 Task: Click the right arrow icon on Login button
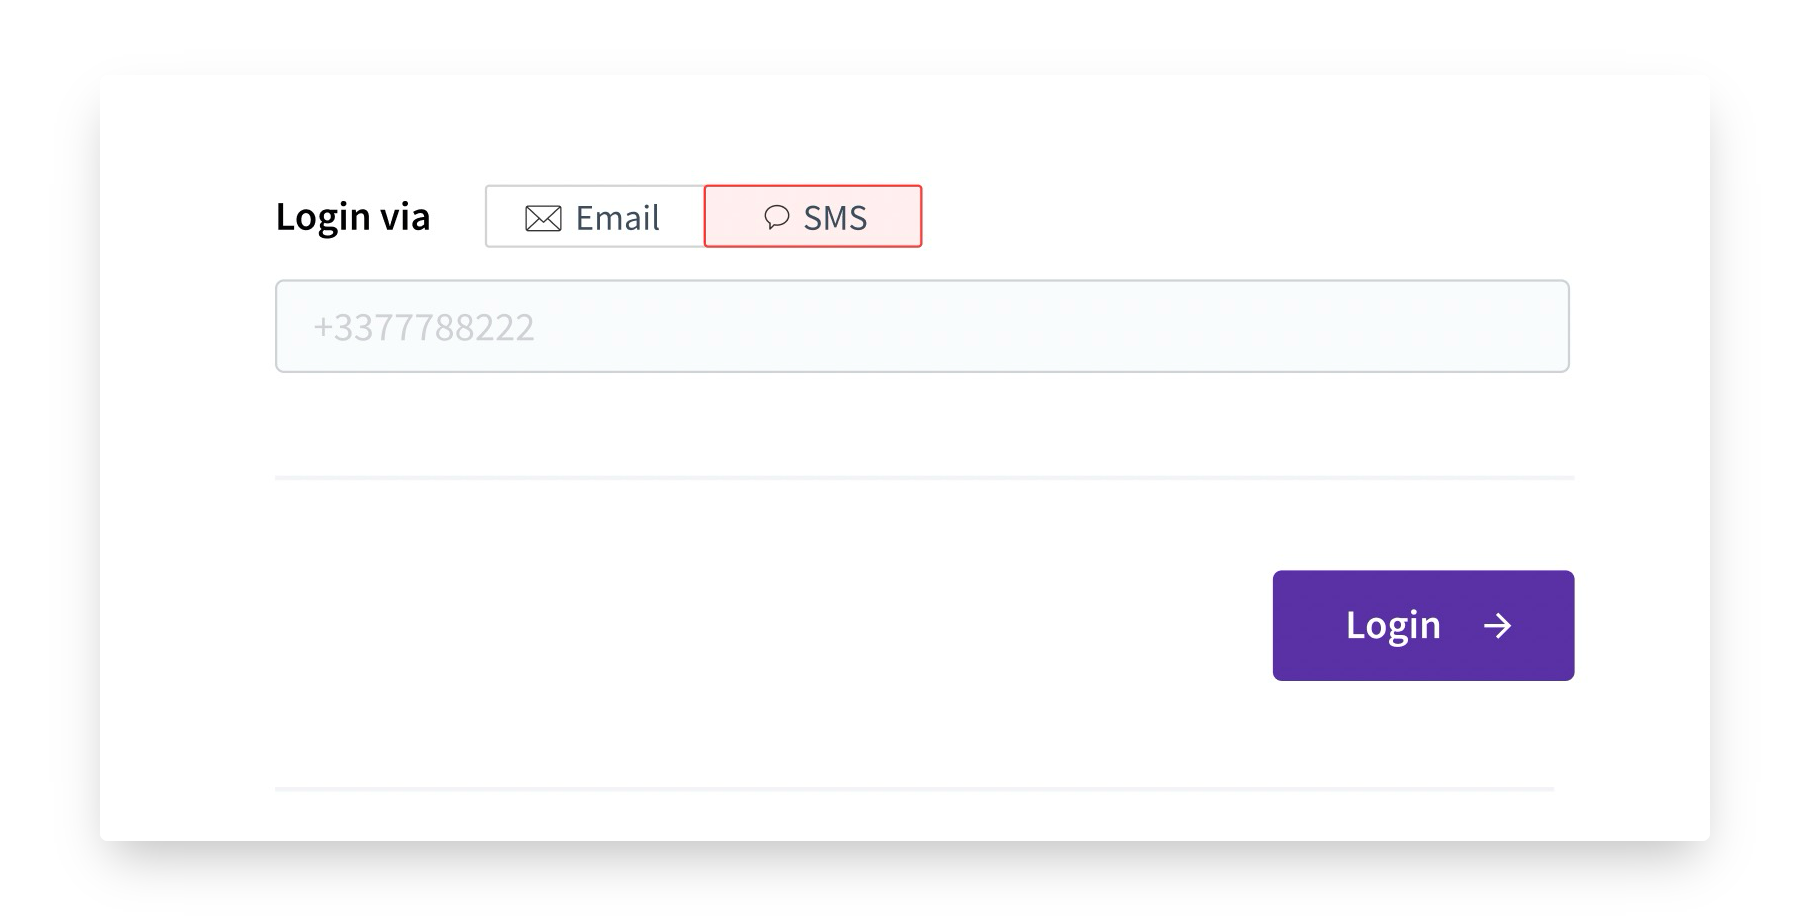pyautogui.click(x=1497, y=626)
